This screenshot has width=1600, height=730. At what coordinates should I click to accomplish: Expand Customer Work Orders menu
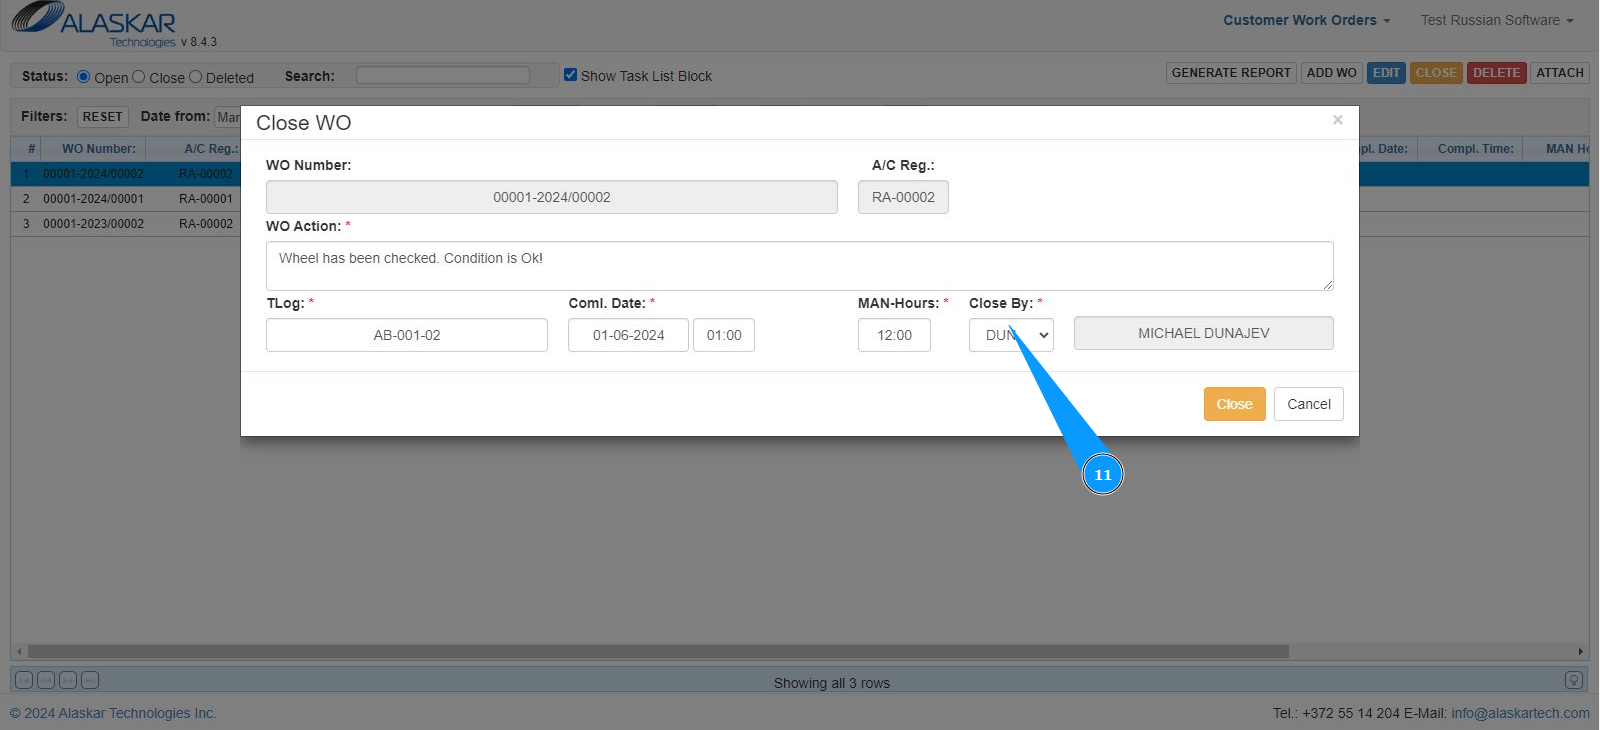coord(1306,20)
